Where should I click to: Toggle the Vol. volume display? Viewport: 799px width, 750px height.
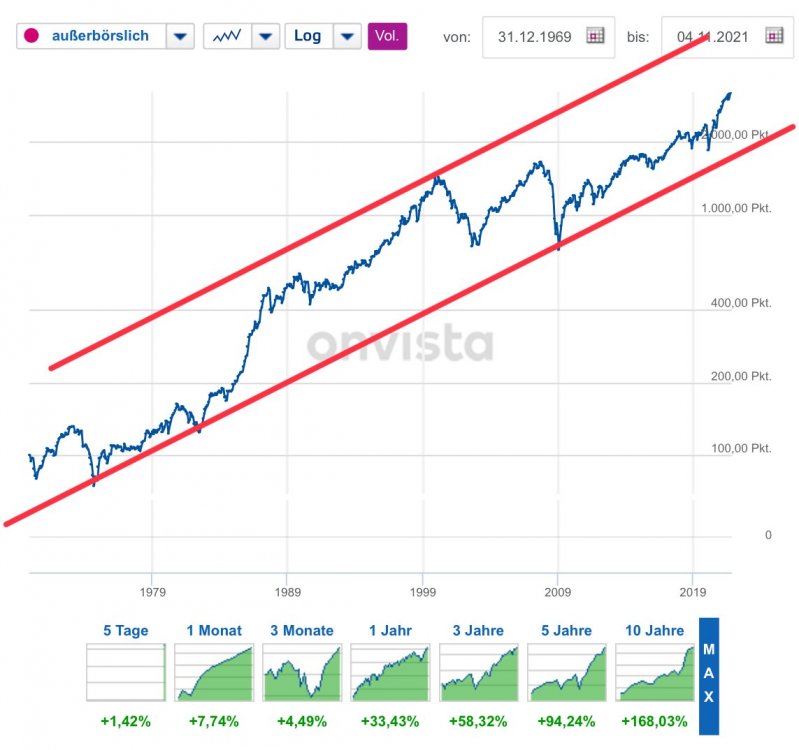tap(387, 36)
